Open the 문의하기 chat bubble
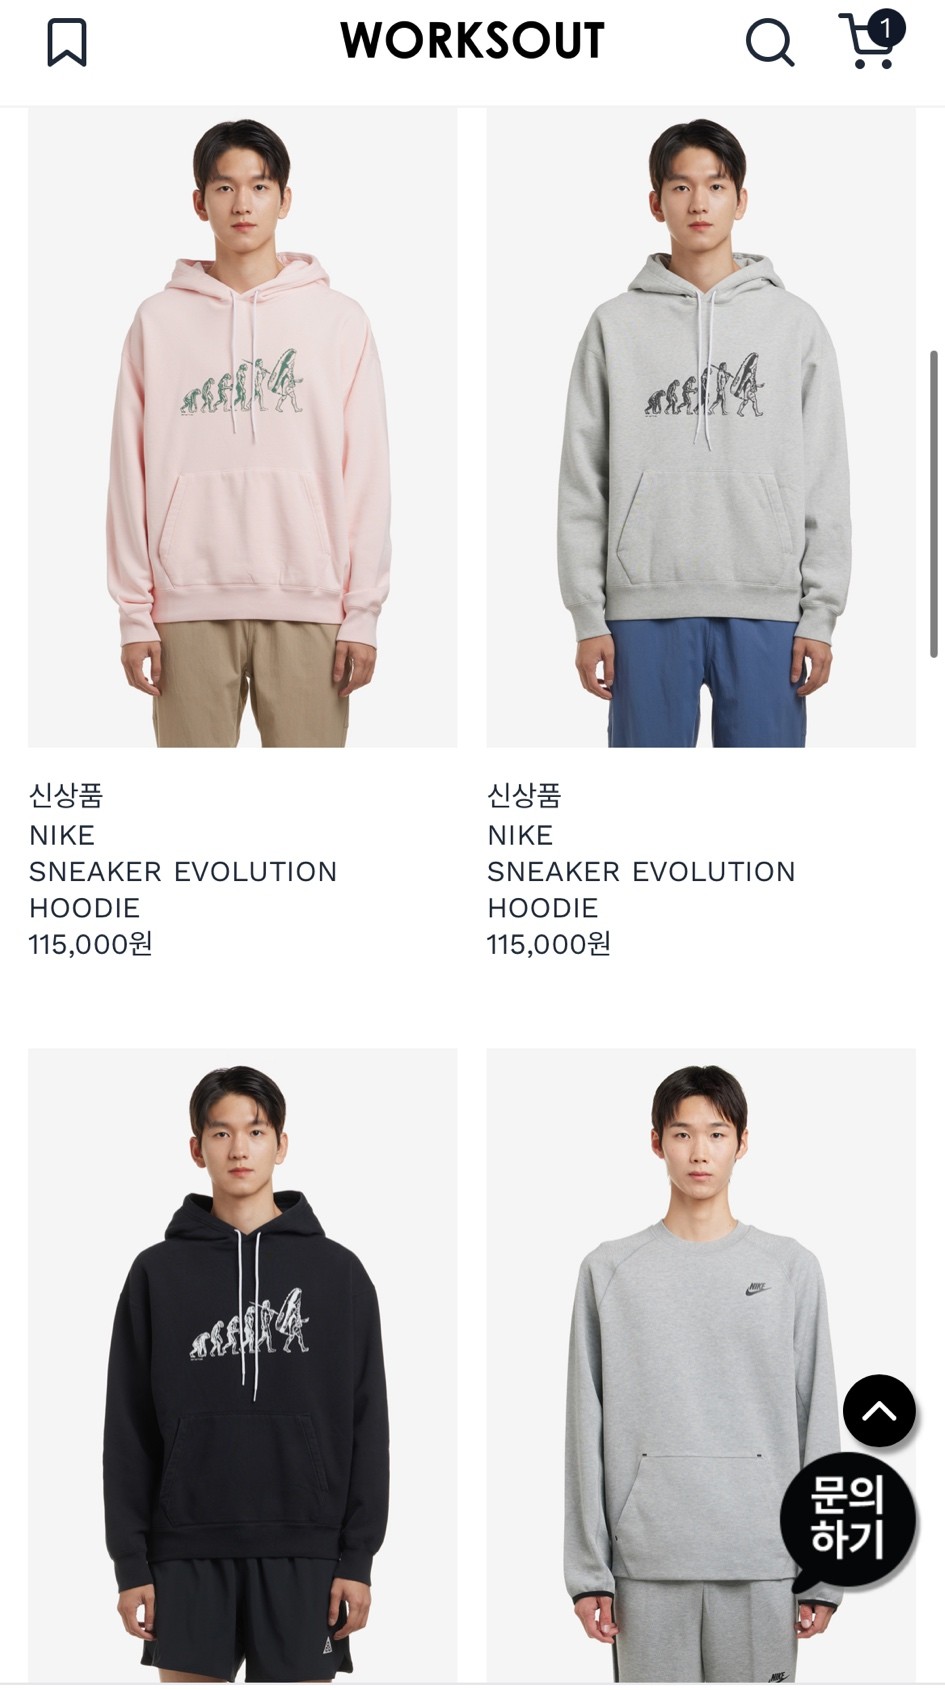Viewport: 945px width, 1690px height. (848, 1520)
